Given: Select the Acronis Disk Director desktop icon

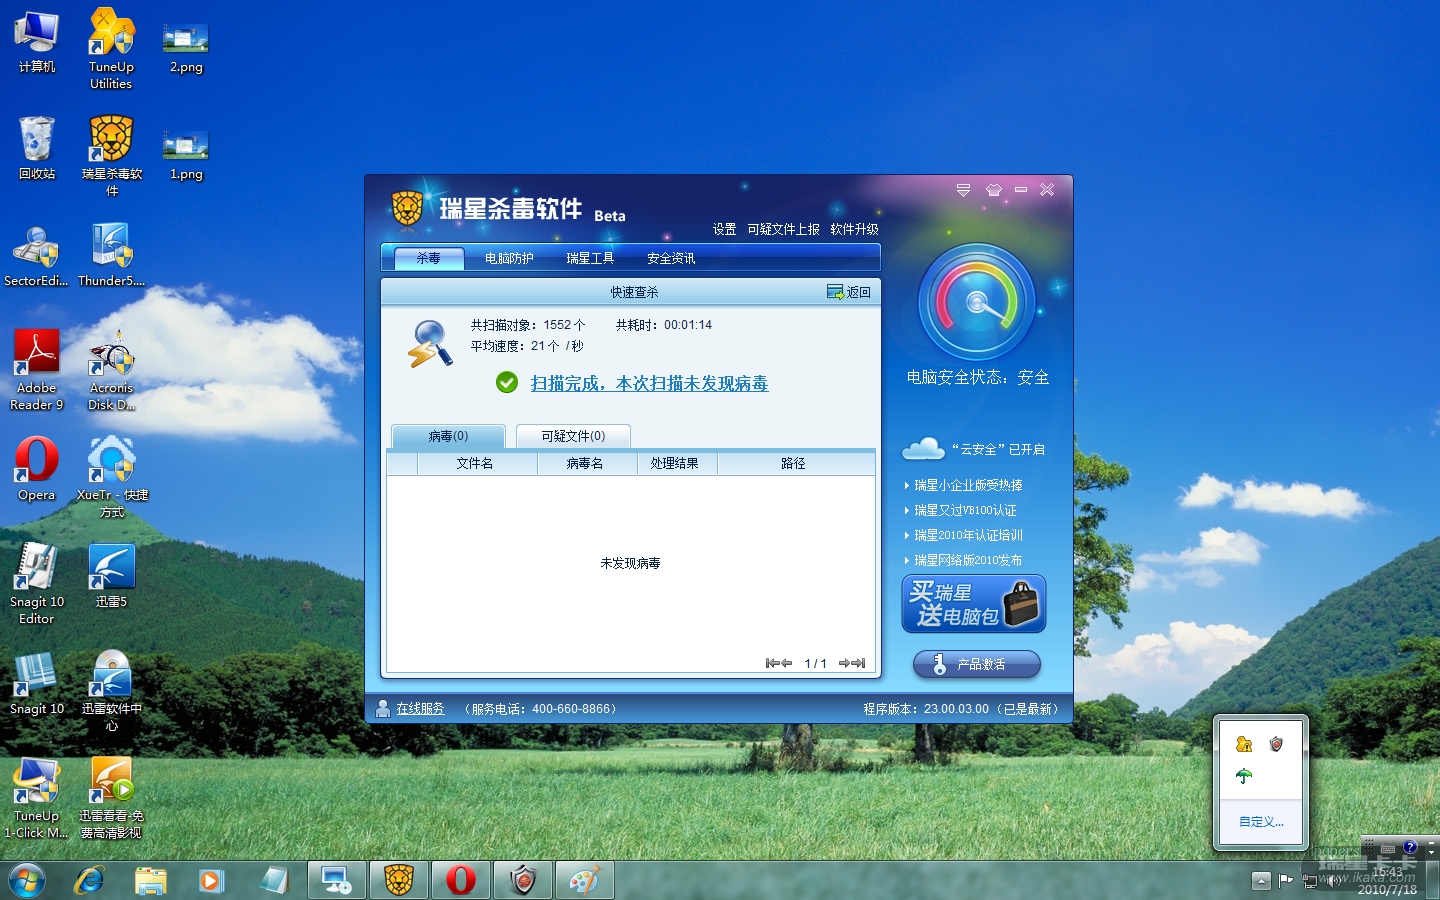Looking at the screenshot, I should (111, 370).
